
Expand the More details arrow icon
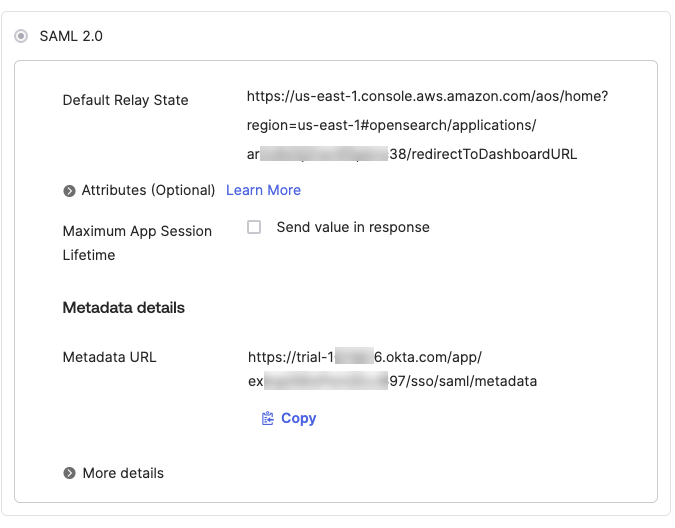coord(69,473)
